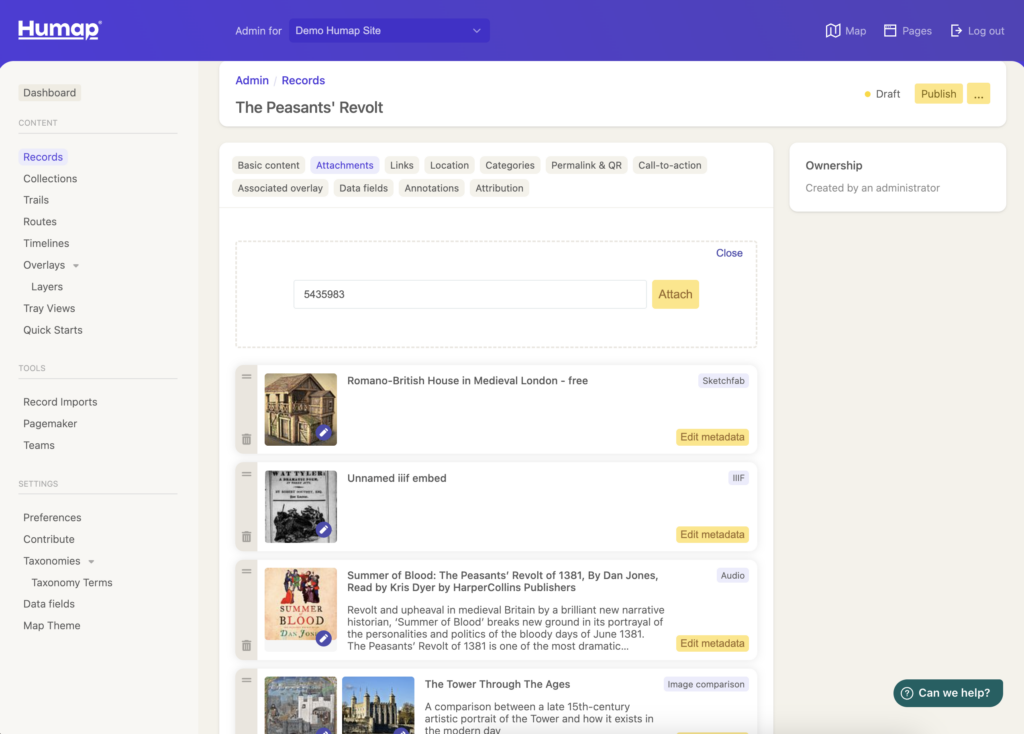Switch to the Basic content tab
Screen dimensions: 1024x734
(x=268, y=165)
